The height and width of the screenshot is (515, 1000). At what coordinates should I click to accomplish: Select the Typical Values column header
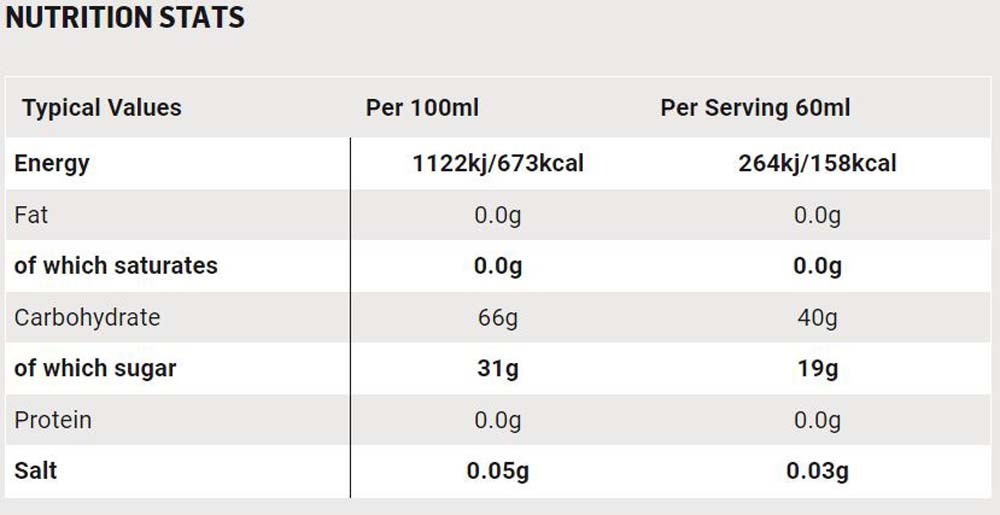102,108
